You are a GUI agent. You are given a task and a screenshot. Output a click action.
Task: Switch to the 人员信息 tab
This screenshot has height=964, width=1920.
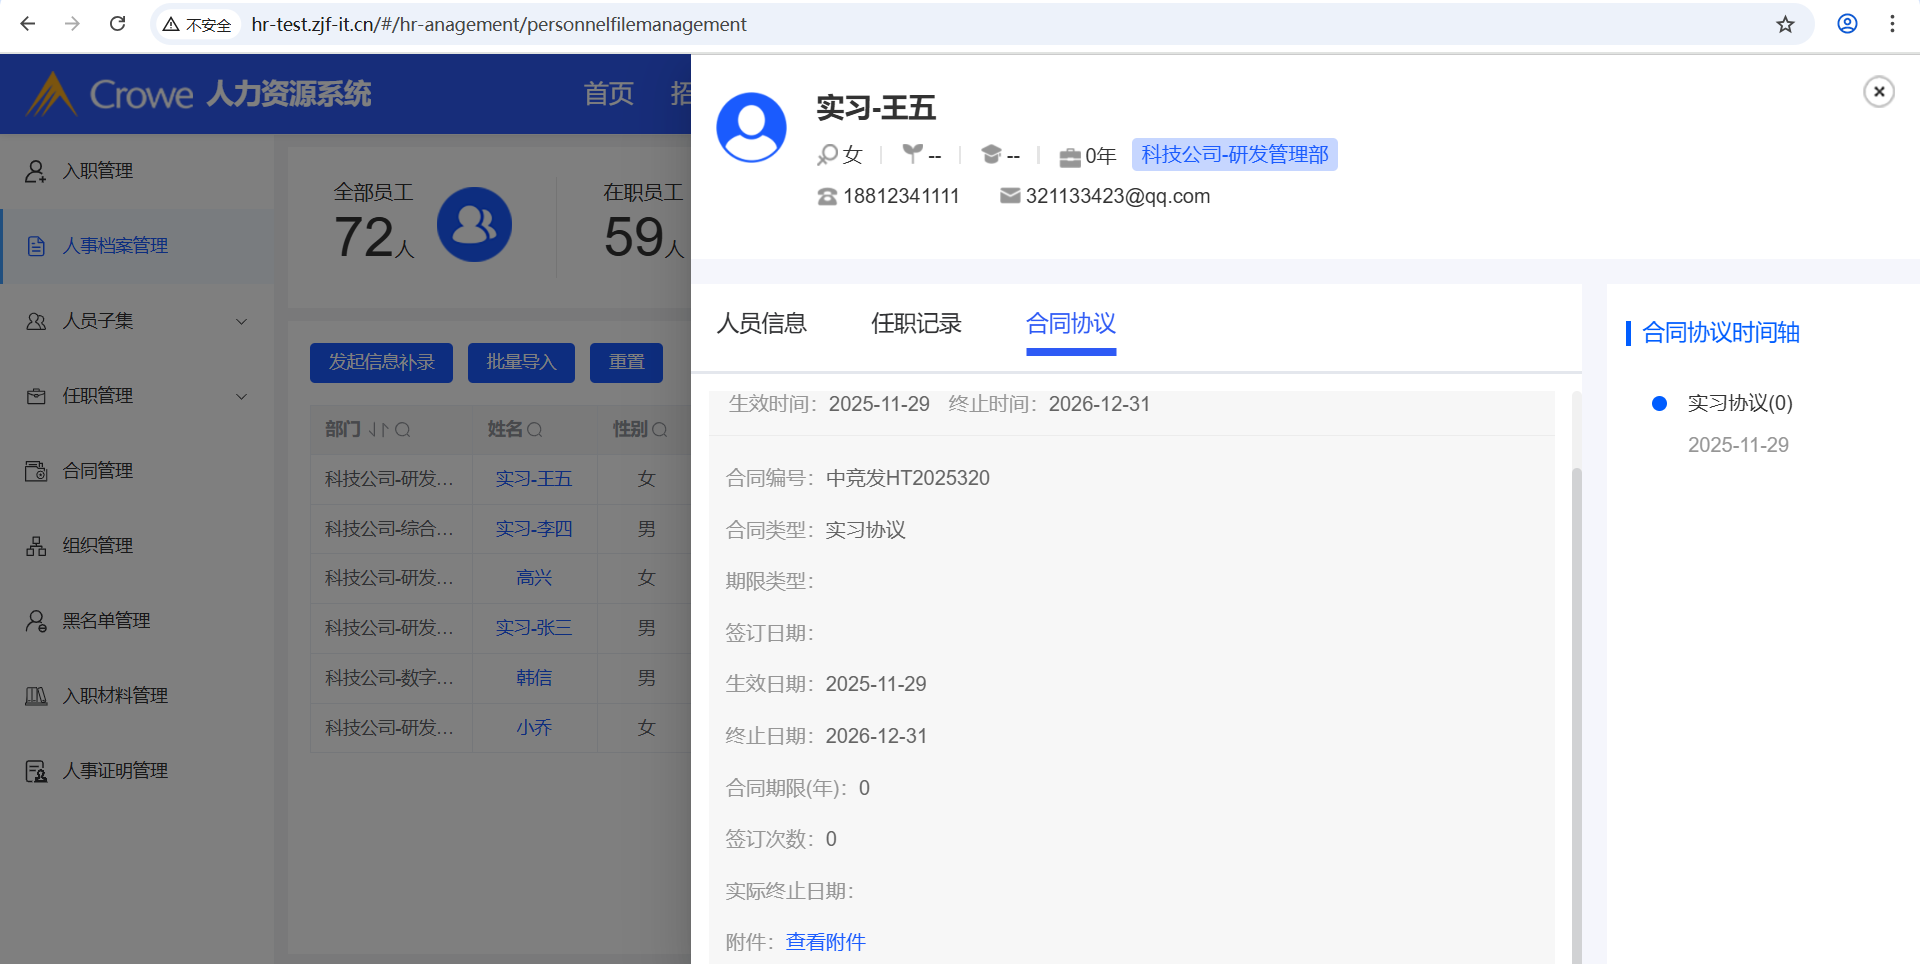coord(761,323)
